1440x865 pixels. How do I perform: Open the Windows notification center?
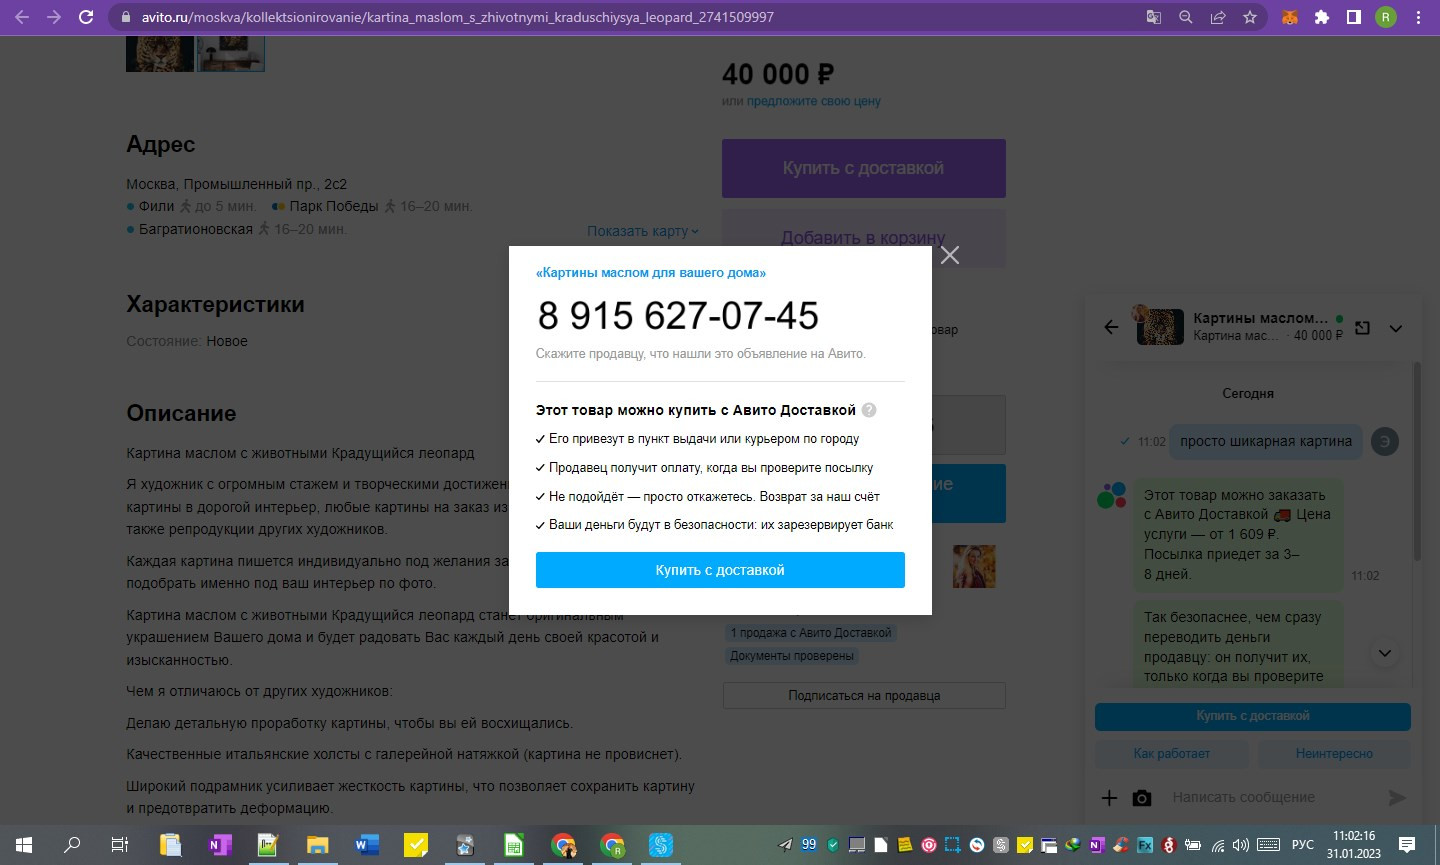[x=1407, y=845]
